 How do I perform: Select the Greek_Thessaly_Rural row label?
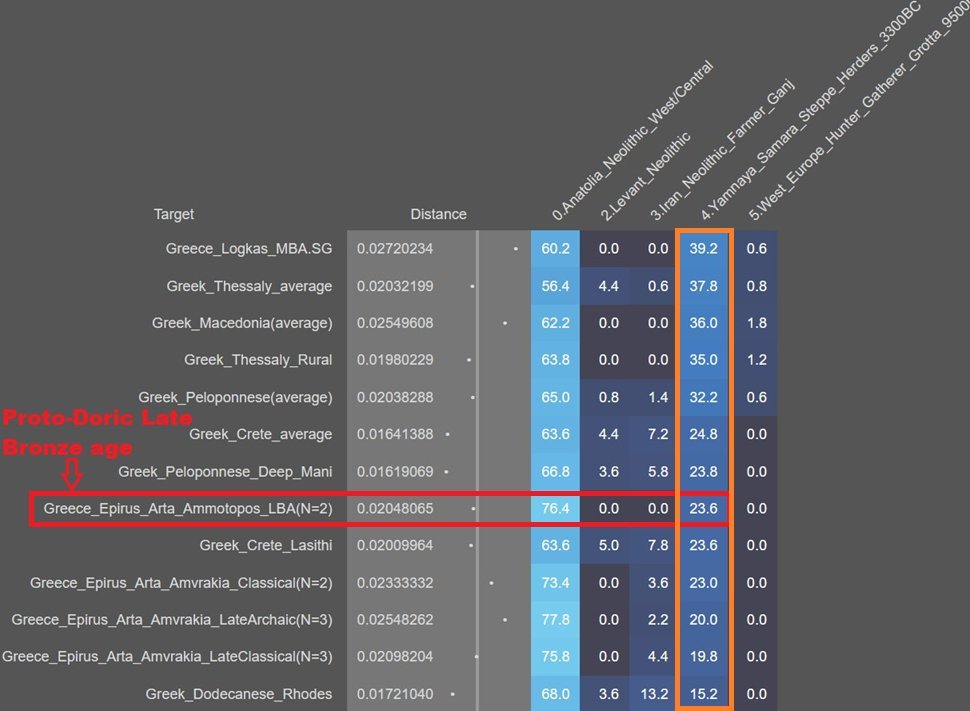pos(258,360)
